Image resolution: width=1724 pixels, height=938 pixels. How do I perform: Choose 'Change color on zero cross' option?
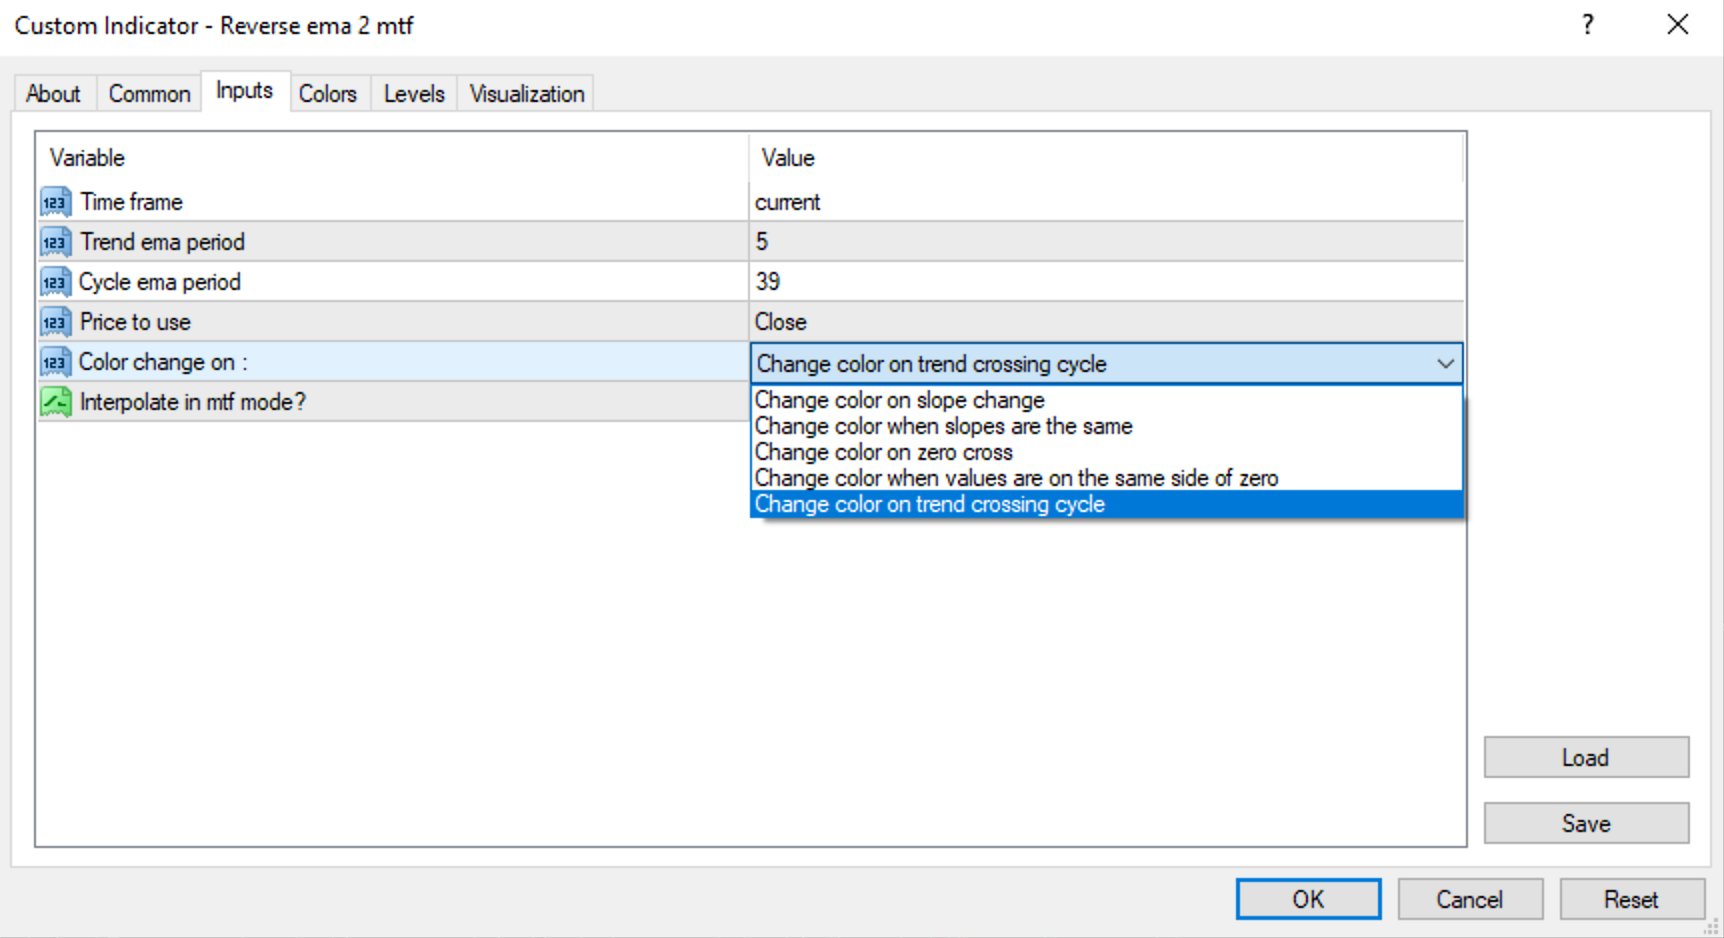[884, 452]
